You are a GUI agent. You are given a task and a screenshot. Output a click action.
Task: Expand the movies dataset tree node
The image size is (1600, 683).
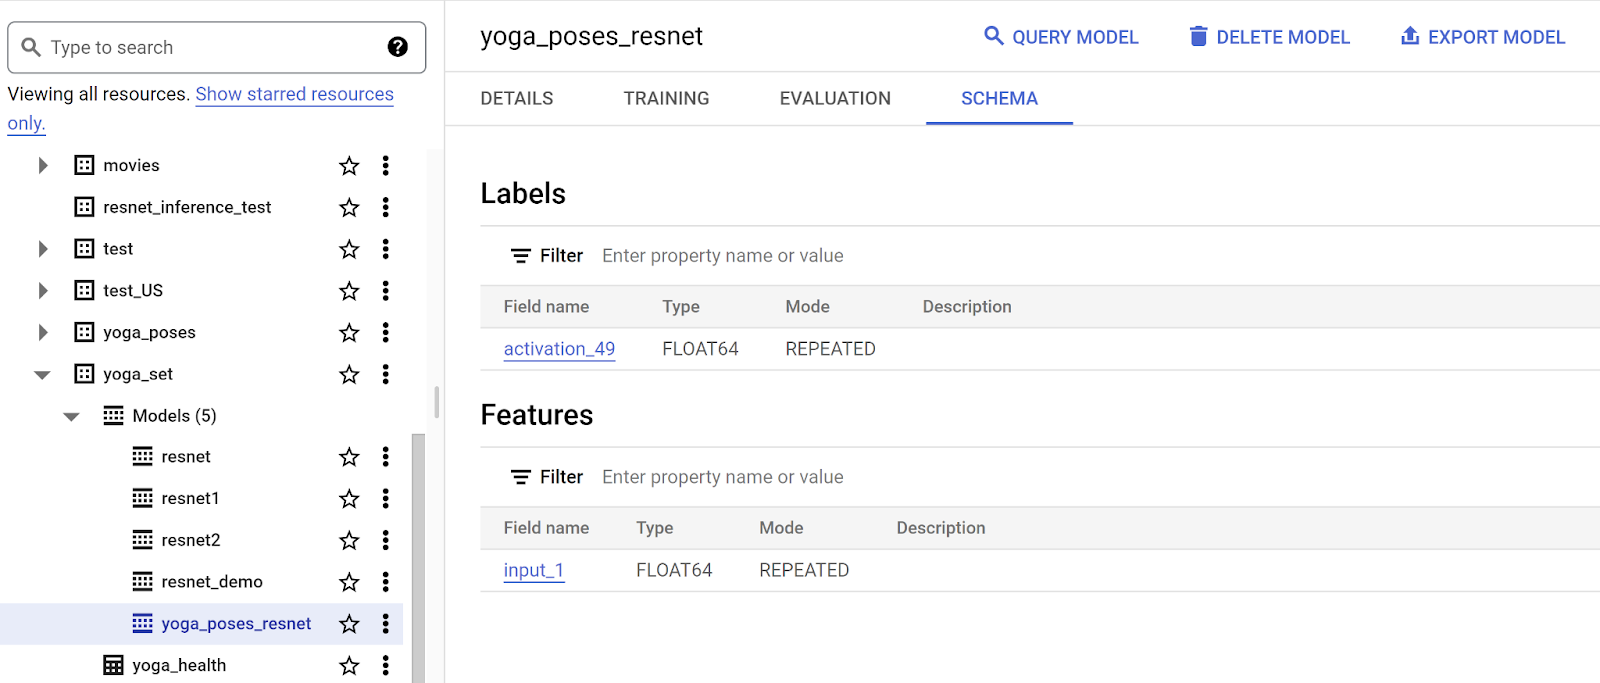point(43,166)
